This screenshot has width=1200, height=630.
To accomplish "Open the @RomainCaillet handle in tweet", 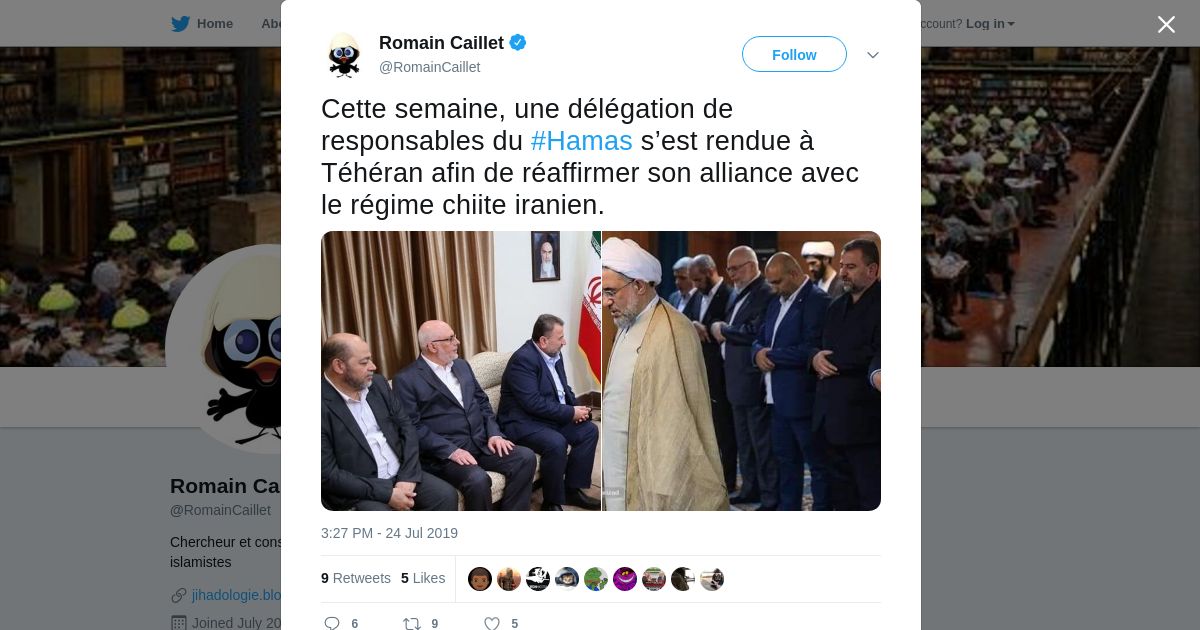I will [x=429, y=67].
